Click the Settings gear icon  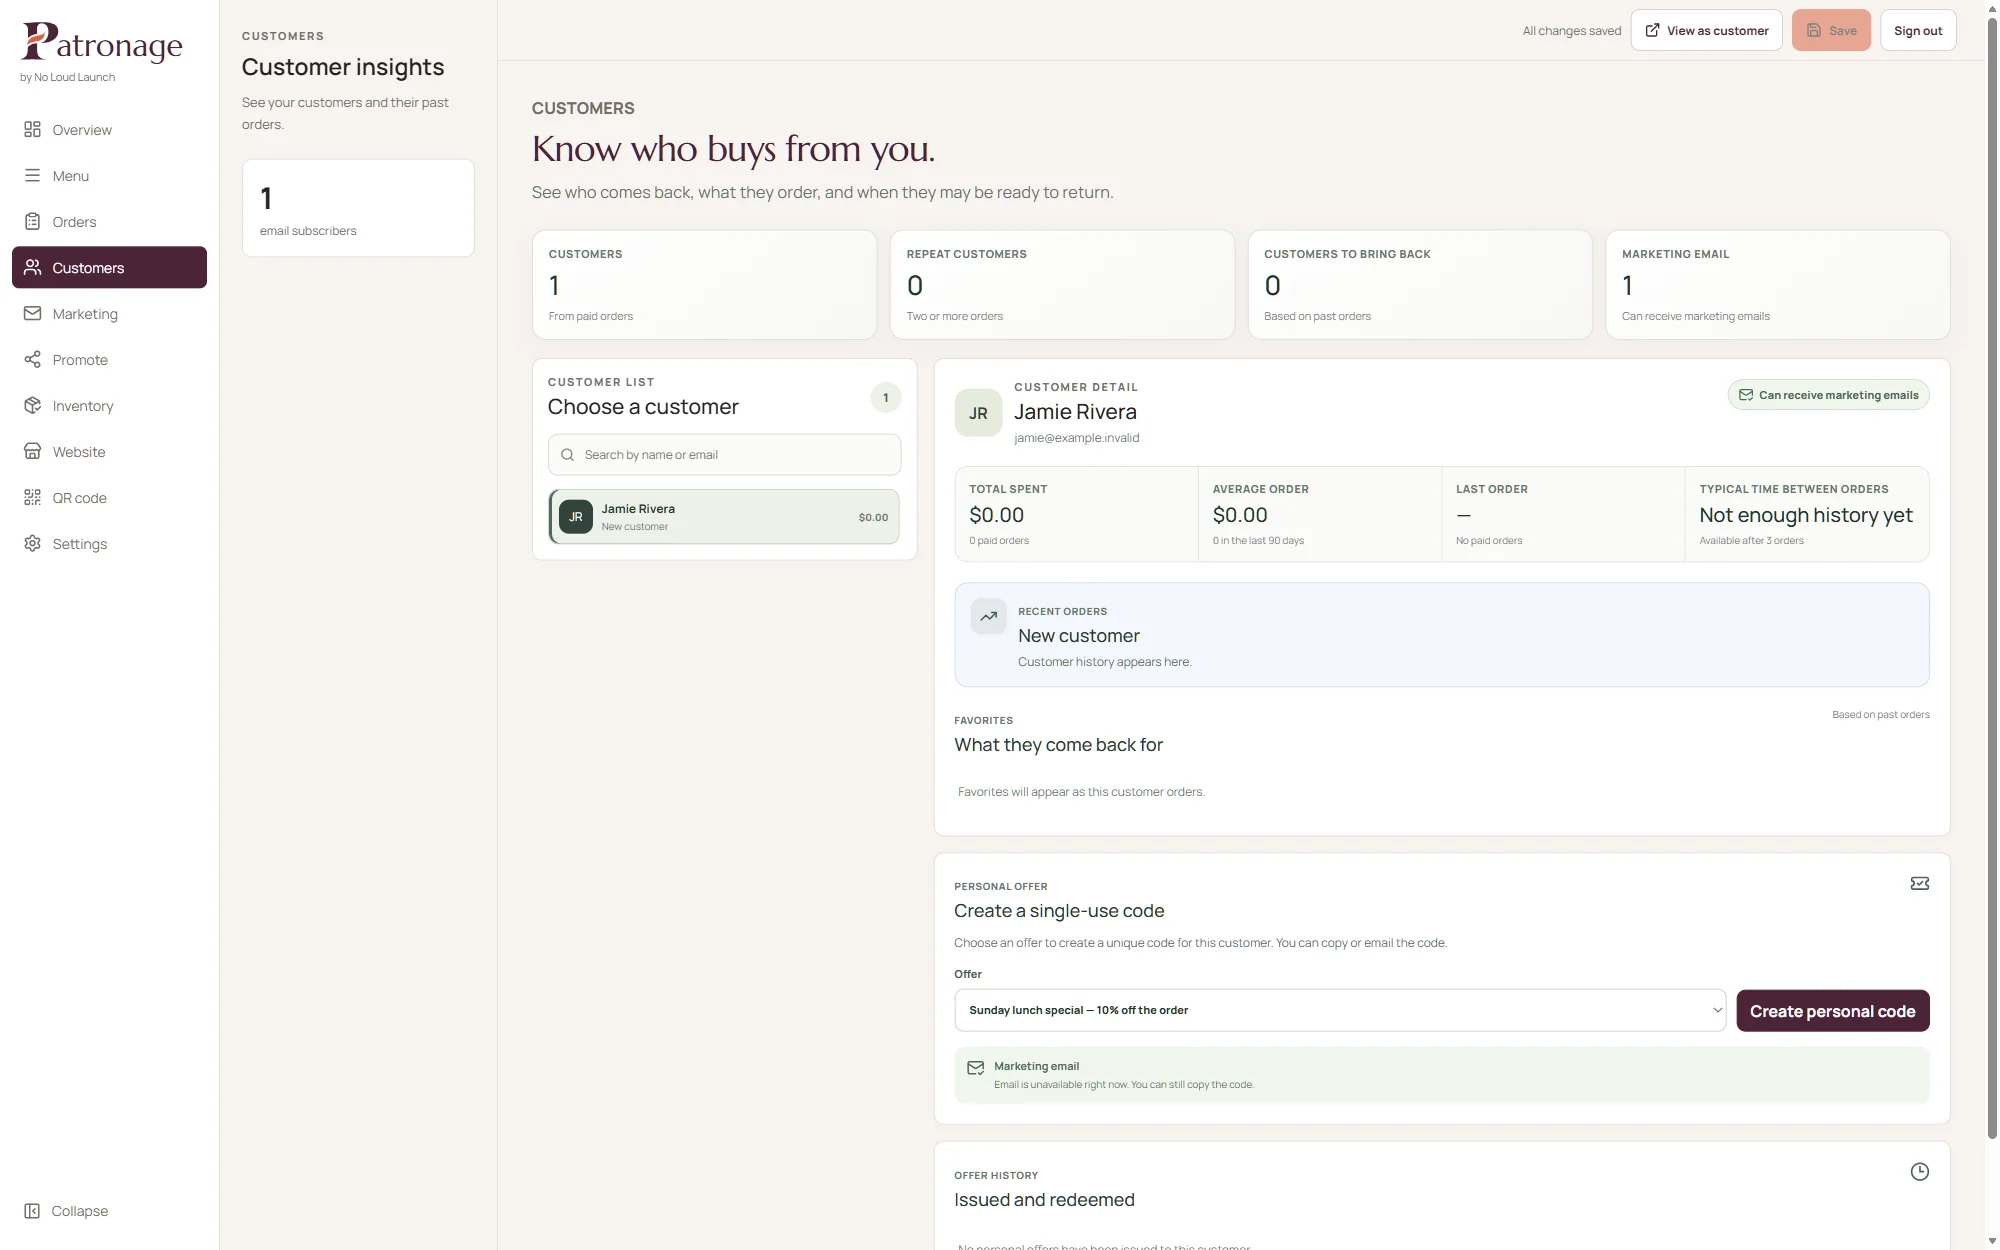[x=32, y=543]
